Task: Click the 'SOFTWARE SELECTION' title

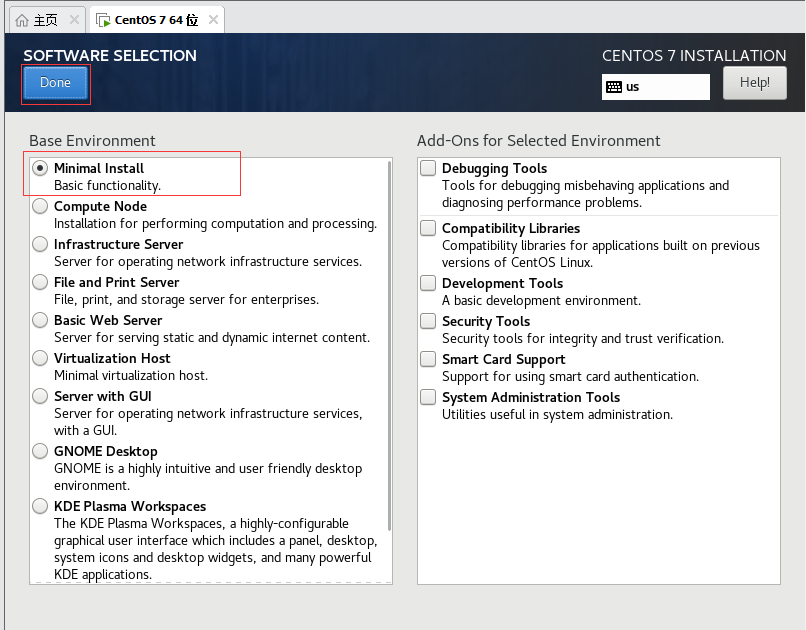Action: [x=110, y=55]
